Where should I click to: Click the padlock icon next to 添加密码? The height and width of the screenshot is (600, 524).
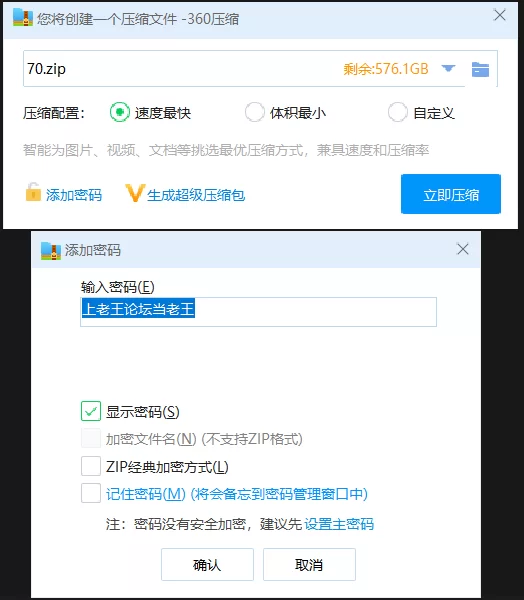(x=33, y=192)
